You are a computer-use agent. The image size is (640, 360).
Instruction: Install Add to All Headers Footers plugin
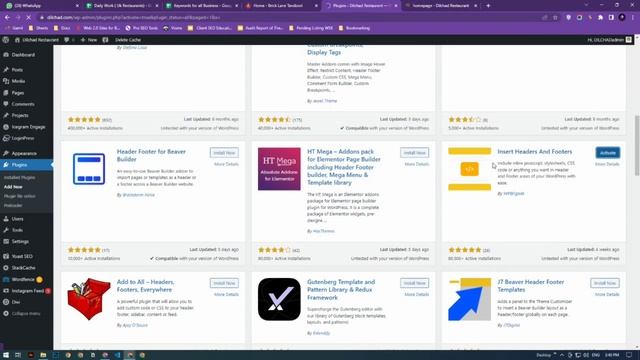pos(224,283)
